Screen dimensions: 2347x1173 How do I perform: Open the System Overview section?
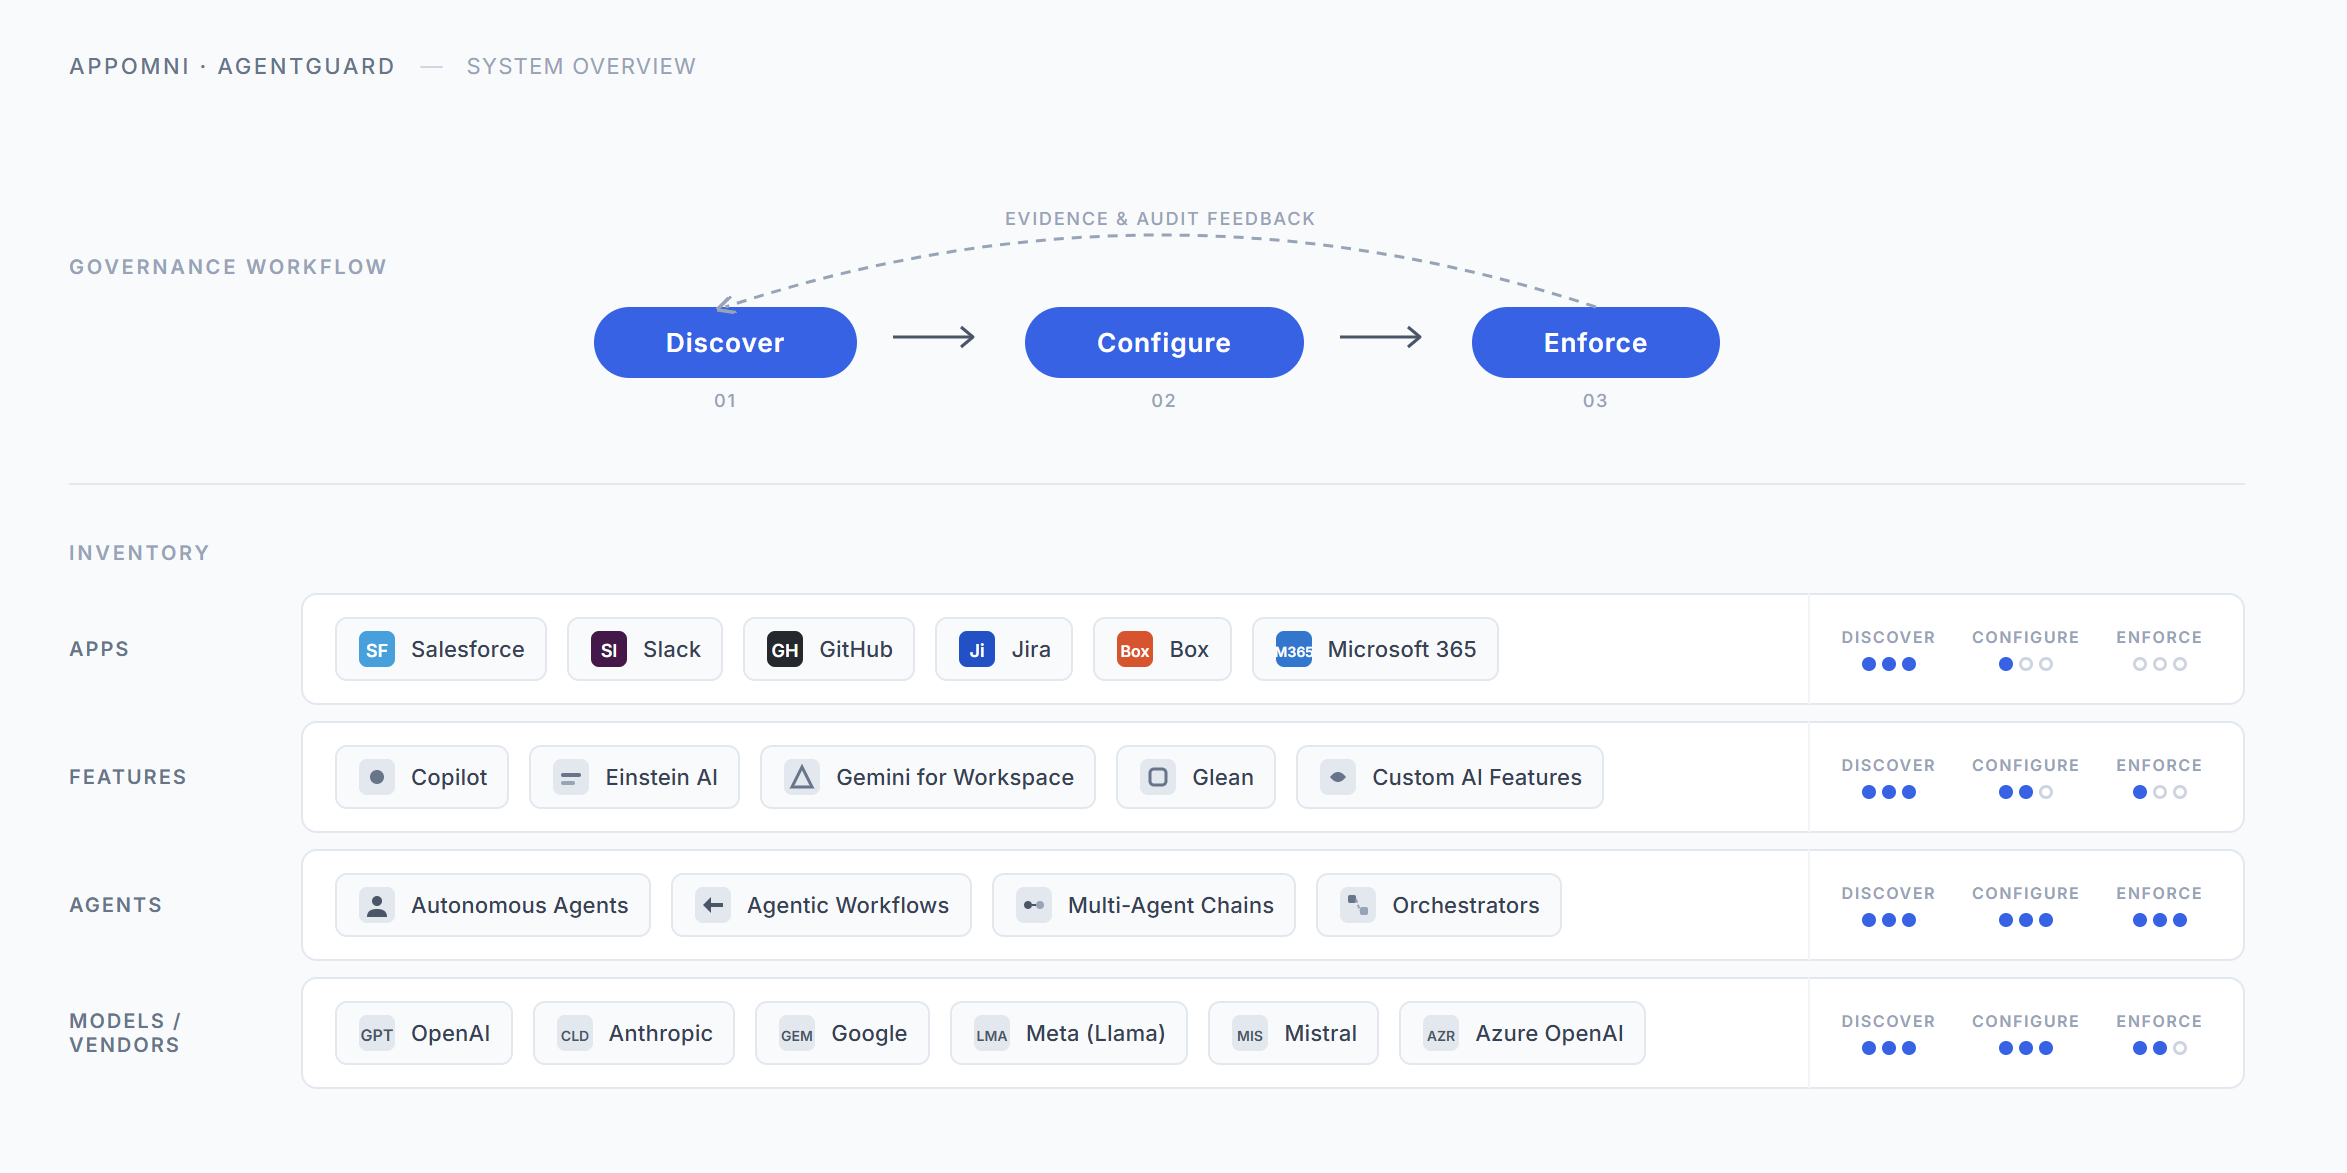click(580, 66)
